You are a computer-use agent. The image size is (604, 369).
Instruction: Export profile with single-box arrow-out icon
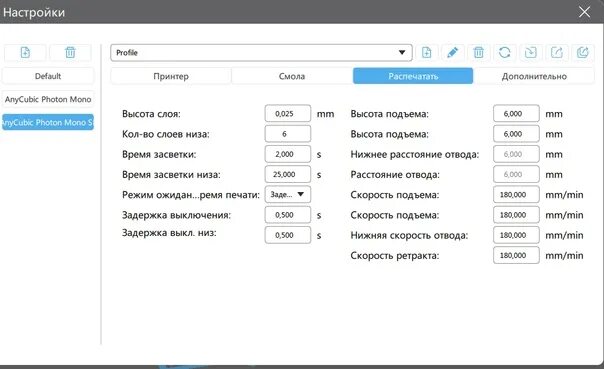(557, 52)
